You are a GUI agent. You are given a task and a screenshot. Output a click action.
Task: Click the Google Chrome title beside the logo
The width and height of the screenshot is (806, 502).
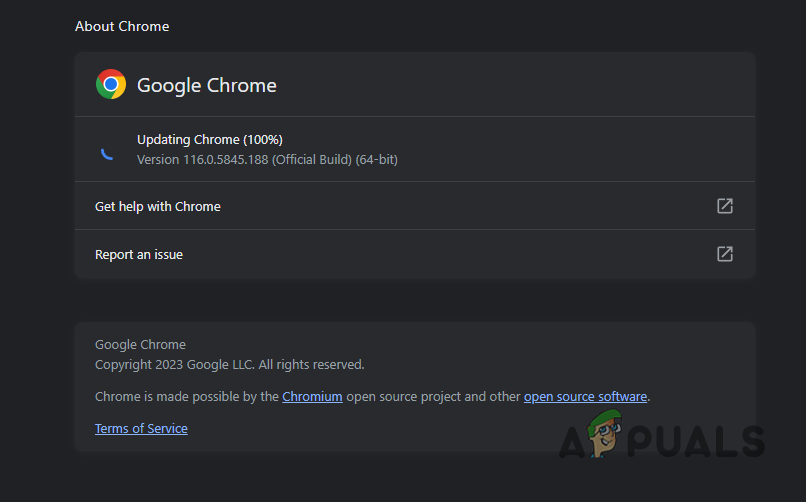tap(207, 85)
